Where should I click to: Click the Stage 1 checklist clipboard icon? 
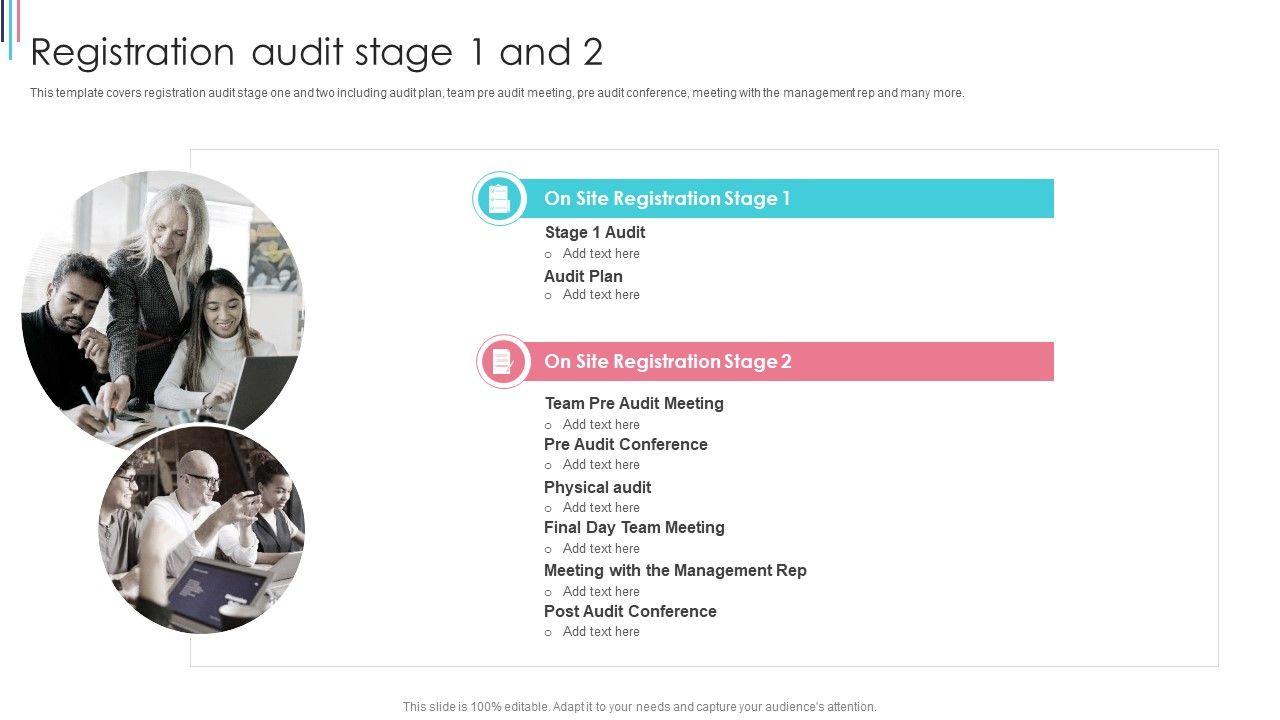499,198
